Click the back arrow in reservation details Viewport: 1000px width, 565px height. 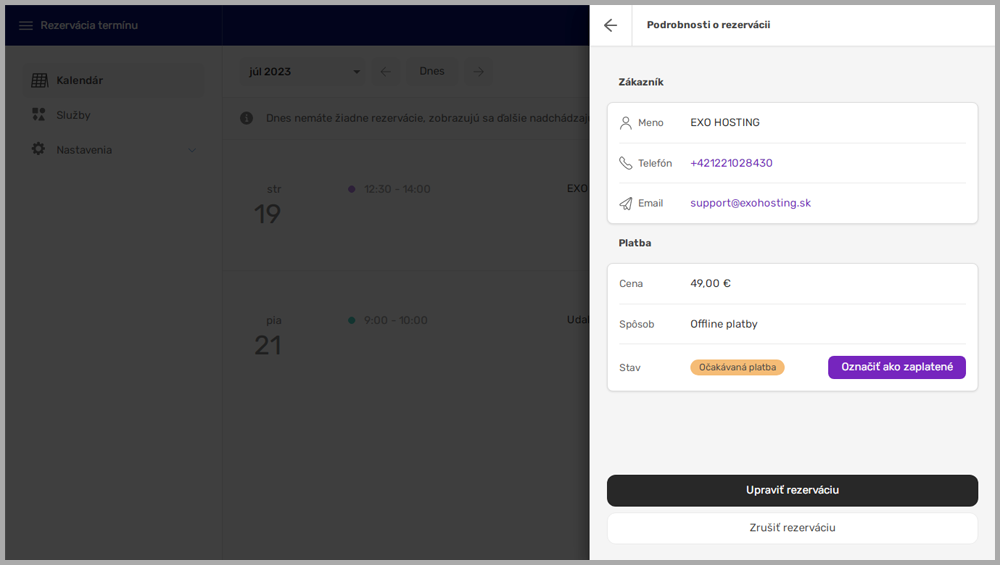[x=610, y=25]
